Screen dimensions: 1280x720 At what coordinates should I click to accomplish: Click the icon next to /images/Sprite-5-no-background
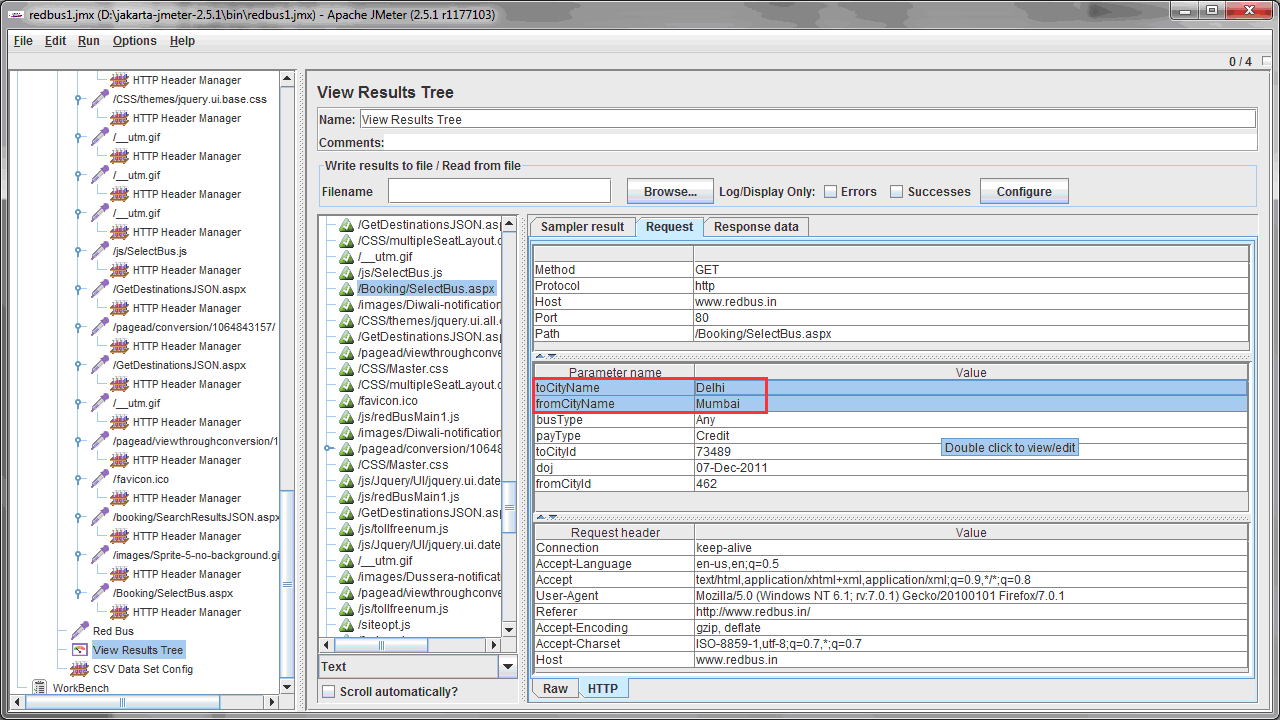click(x=99, y=555)
